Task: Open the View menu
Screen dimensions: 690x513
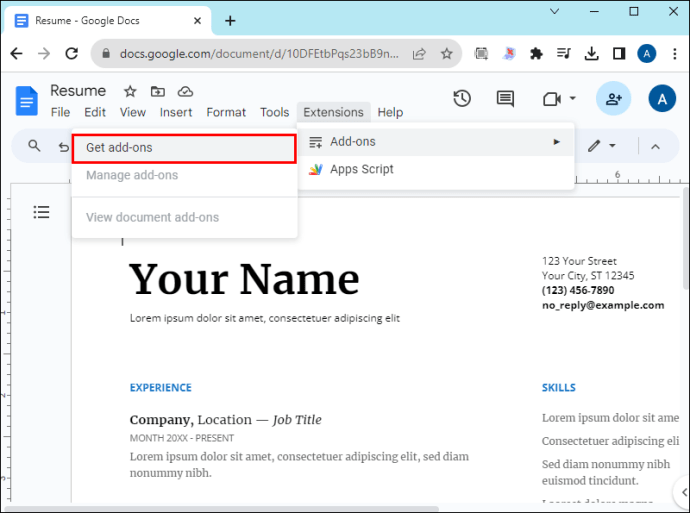Action: tap(133, 112)
